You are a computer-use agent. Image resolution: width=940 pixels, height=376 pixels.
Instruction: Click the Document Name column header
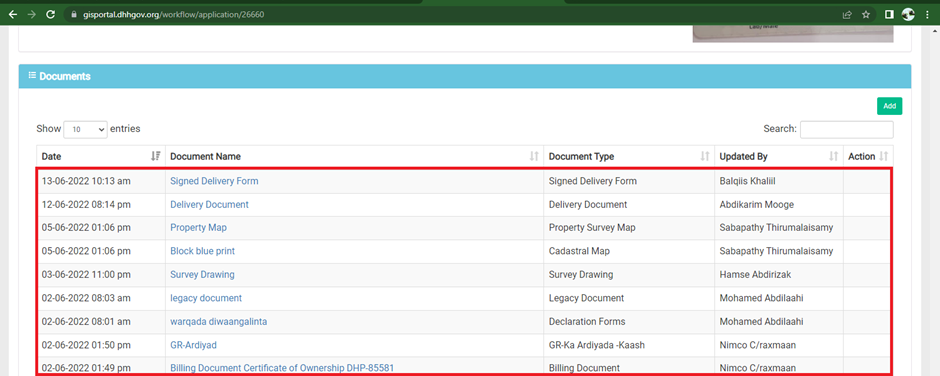coord(354,157)
